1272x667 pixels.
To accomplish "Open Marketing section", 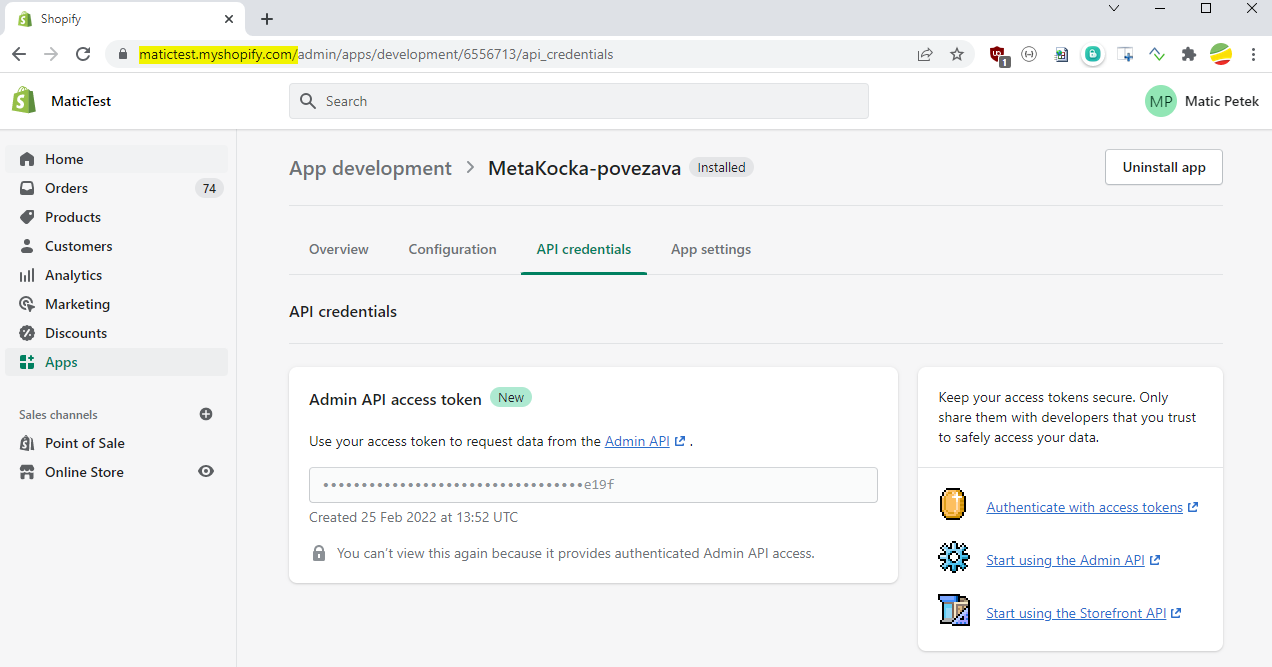I will click(x=117, y=304).
